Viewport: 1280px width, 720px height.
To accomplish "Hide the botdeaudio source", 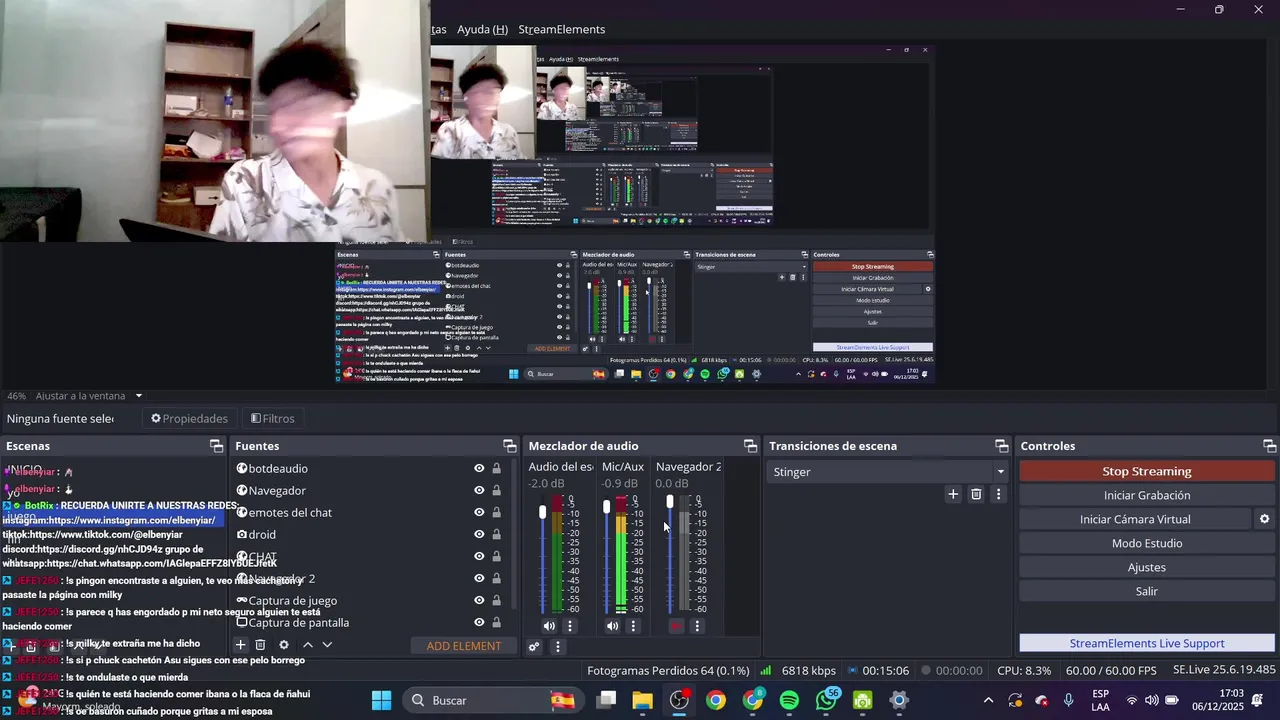I will click(479, 468).
